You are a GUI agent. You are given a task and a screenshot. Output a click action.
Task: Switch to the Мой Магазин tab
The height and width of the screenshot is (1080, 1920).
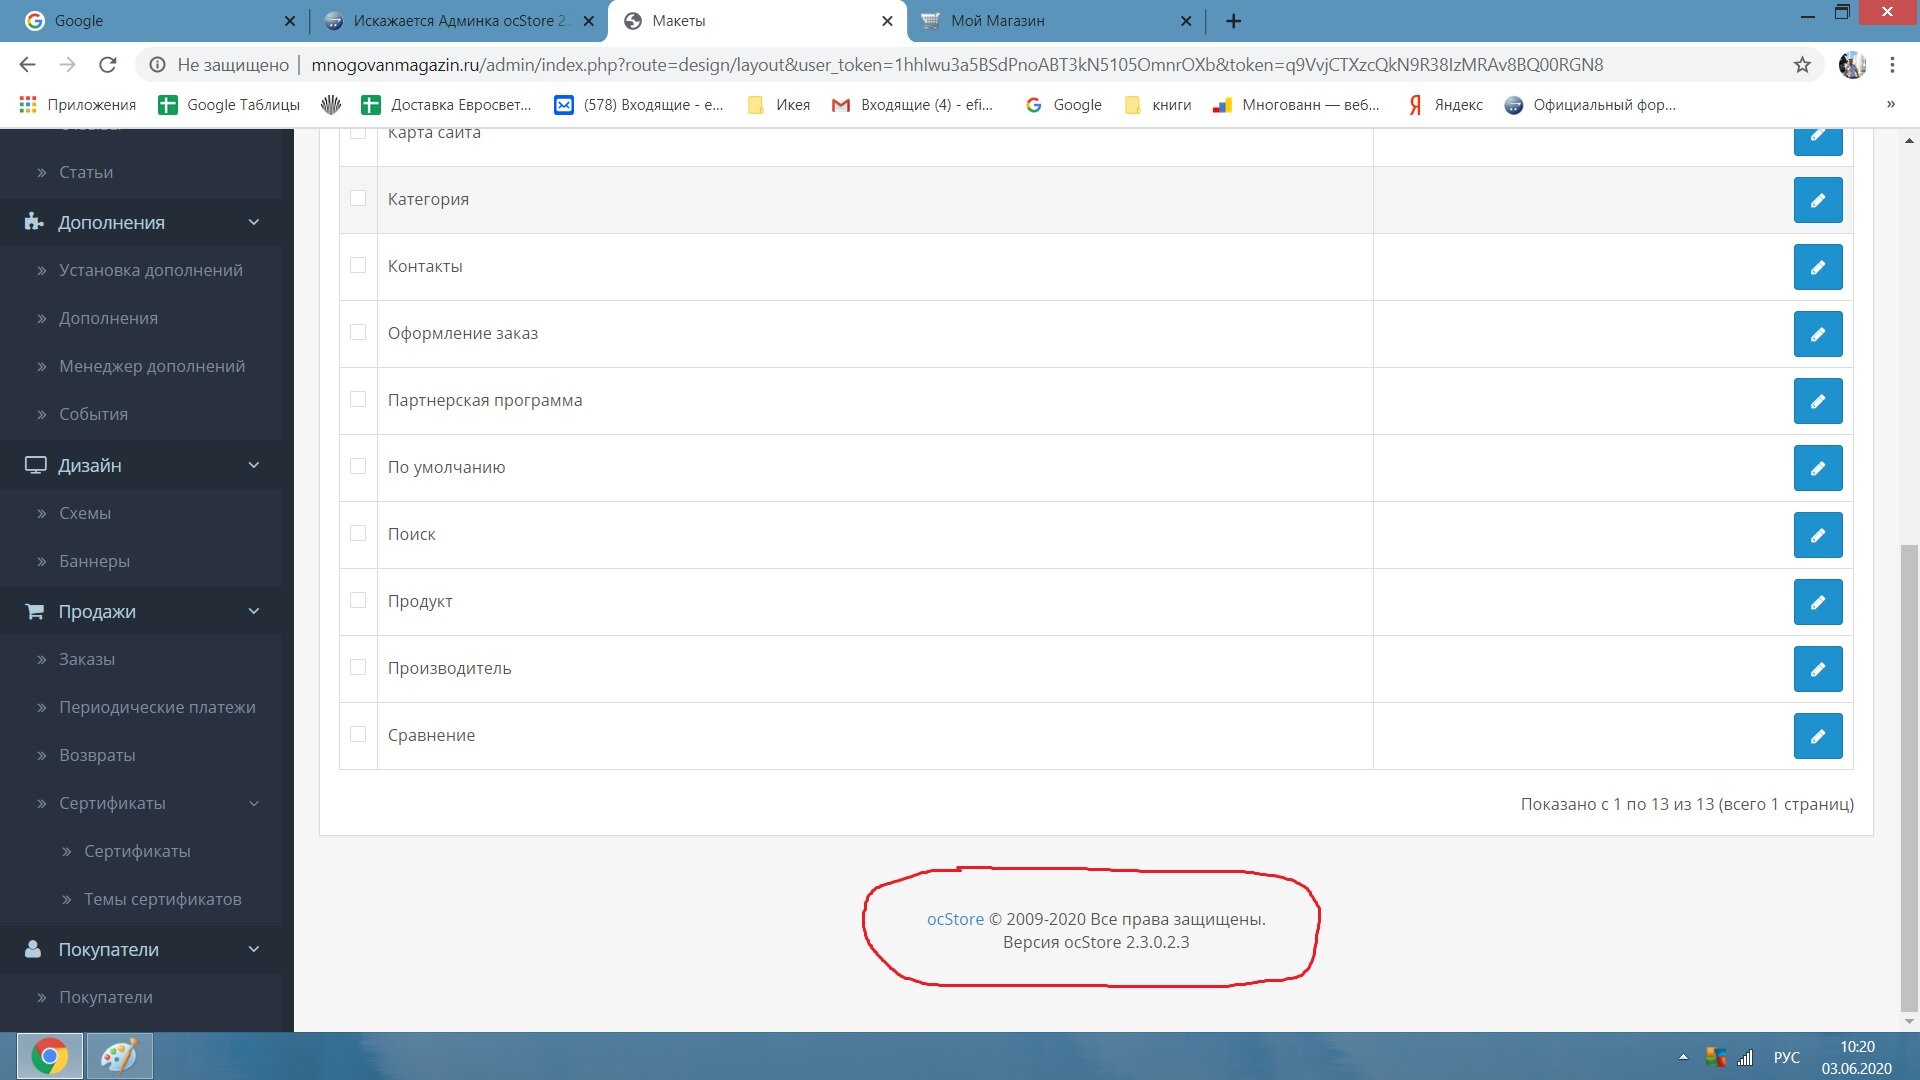tap(1055, 21)
